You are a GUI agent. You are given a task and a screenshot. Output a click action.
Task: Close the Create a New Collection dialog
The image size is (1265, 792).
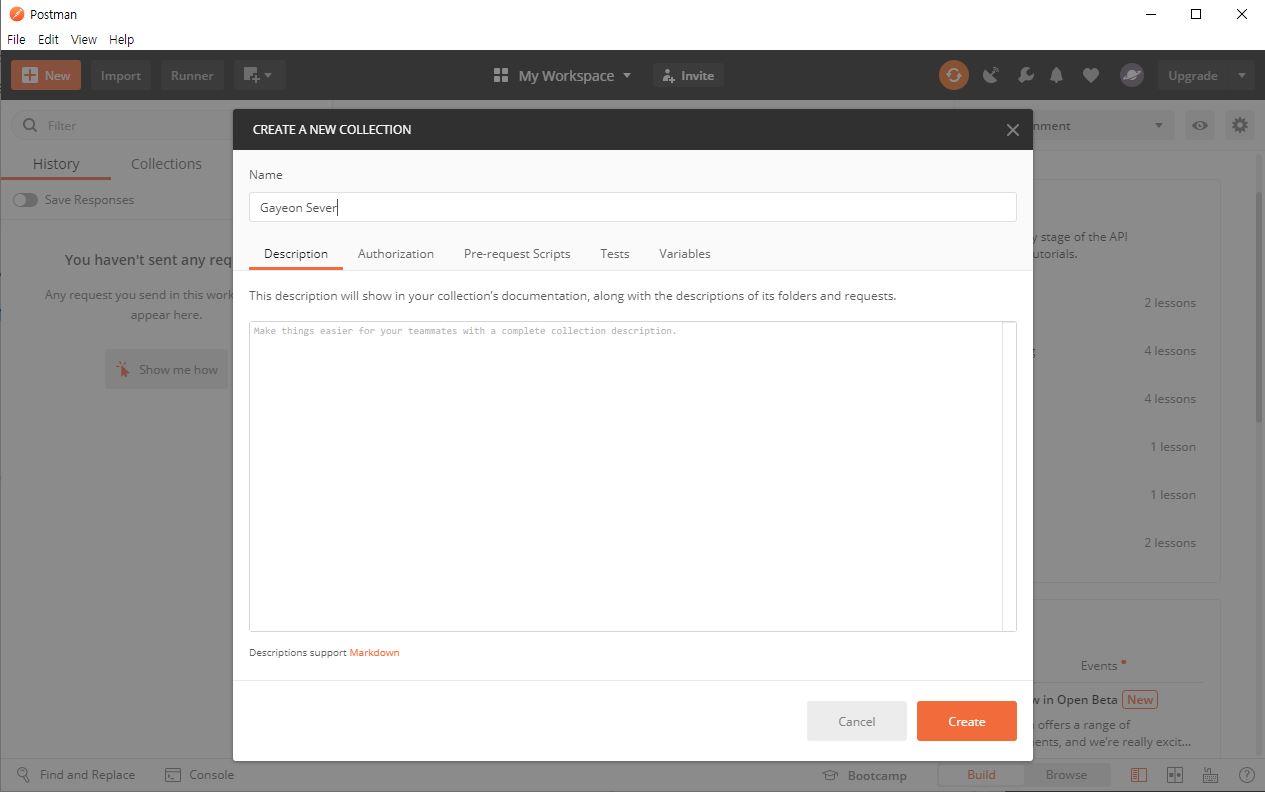(x=1012, y=130)
